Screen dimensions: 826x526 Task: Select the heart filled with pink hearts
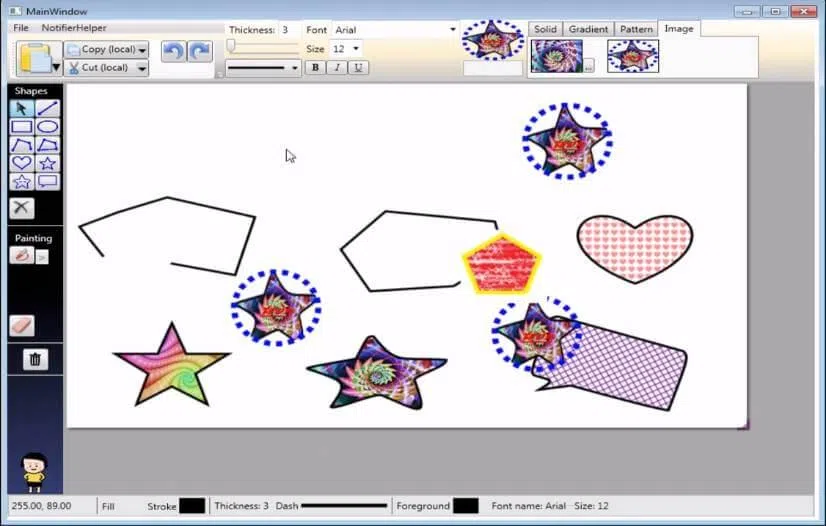pyautogui.click(x=635, y=249)
